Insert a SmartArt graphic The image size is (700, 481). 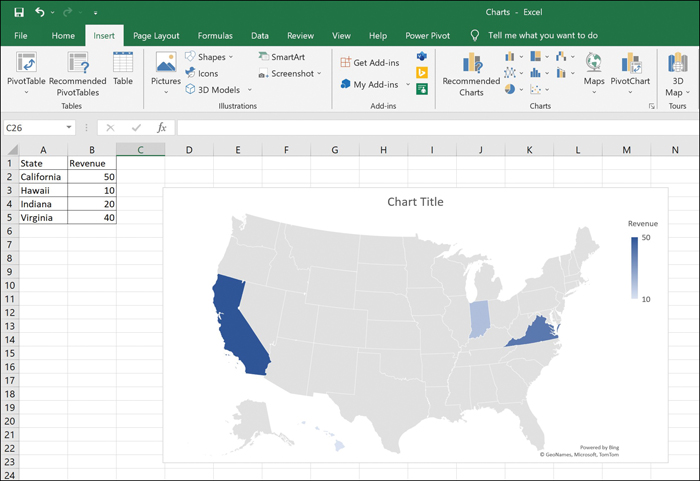pyautogui.click(x=282, y=57)
